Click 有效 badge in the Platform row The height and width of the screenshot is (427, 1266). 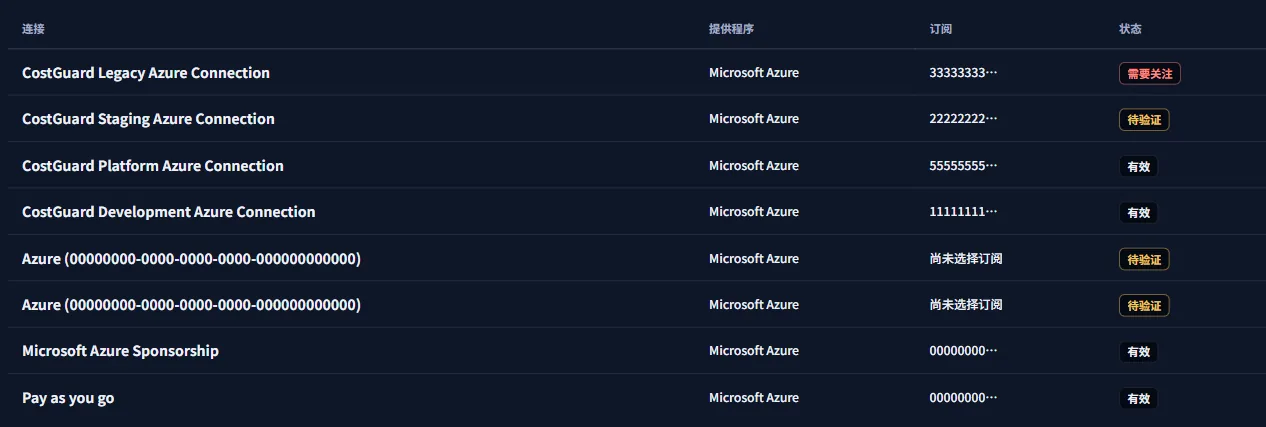[1138, 166]
